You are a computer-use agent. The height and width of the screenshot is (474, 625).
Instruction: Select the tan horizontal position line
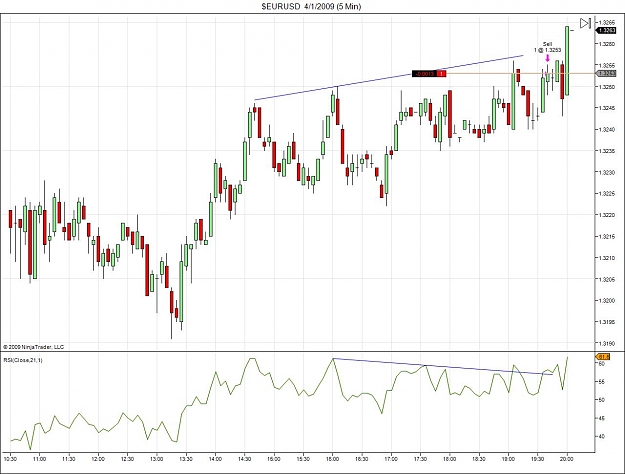coord(520,73)
